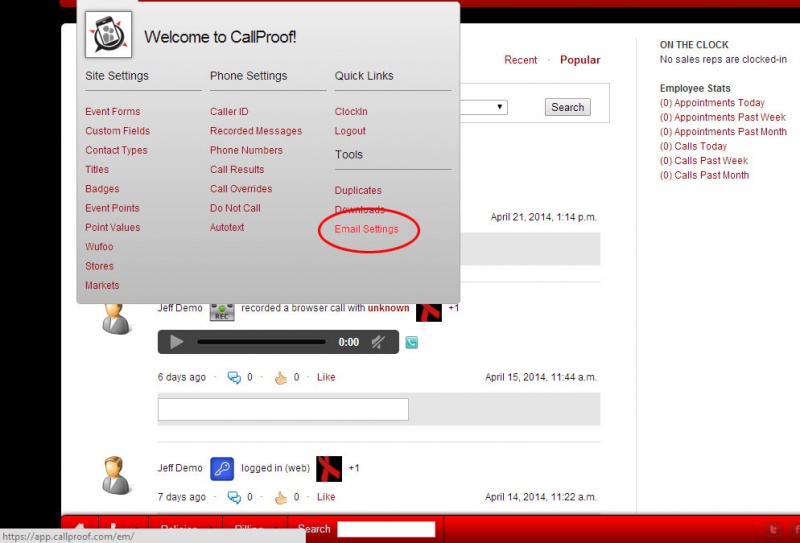Open the Badges settings link

point(102,189)
